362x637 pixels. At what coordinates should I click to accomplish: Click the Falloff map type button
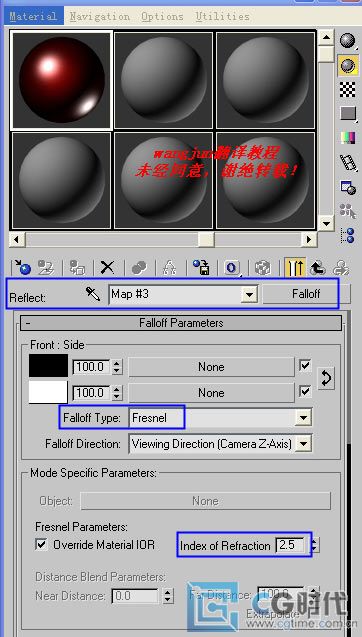coord(306,293)
